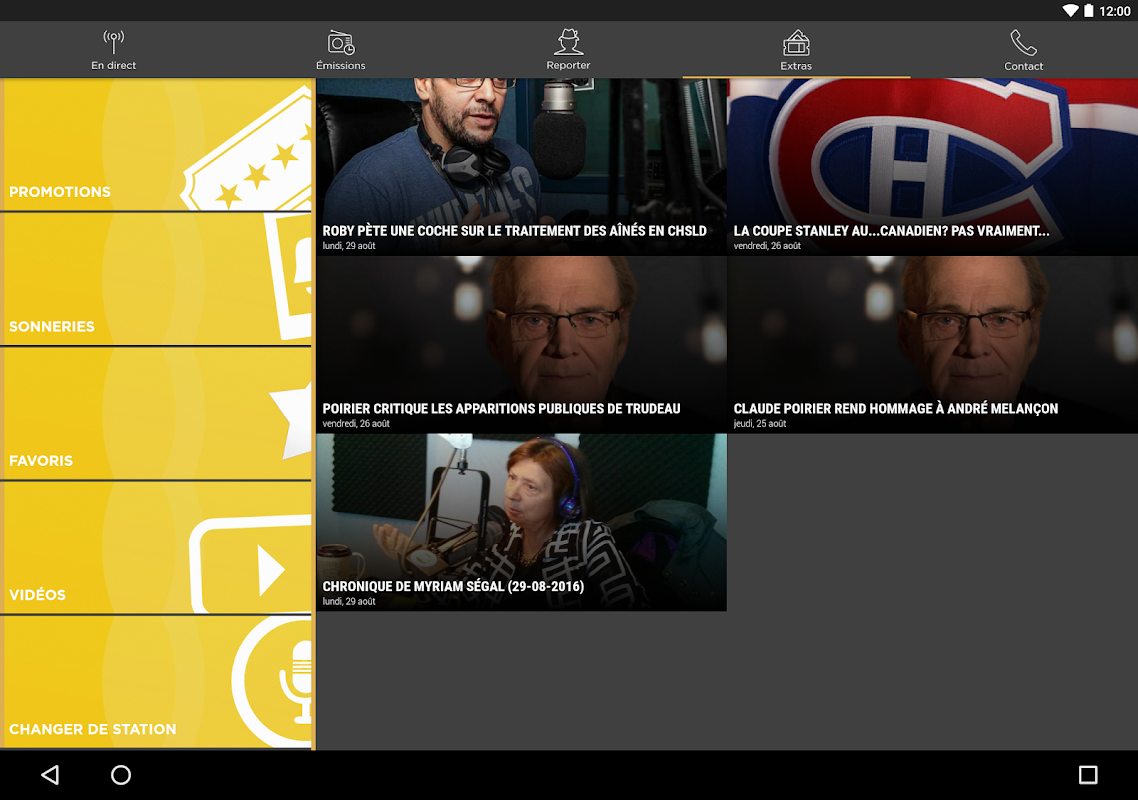Open Chronique de Myriam Ségal thumbnail
This screenshot has width=1138, height=800.
521,523
